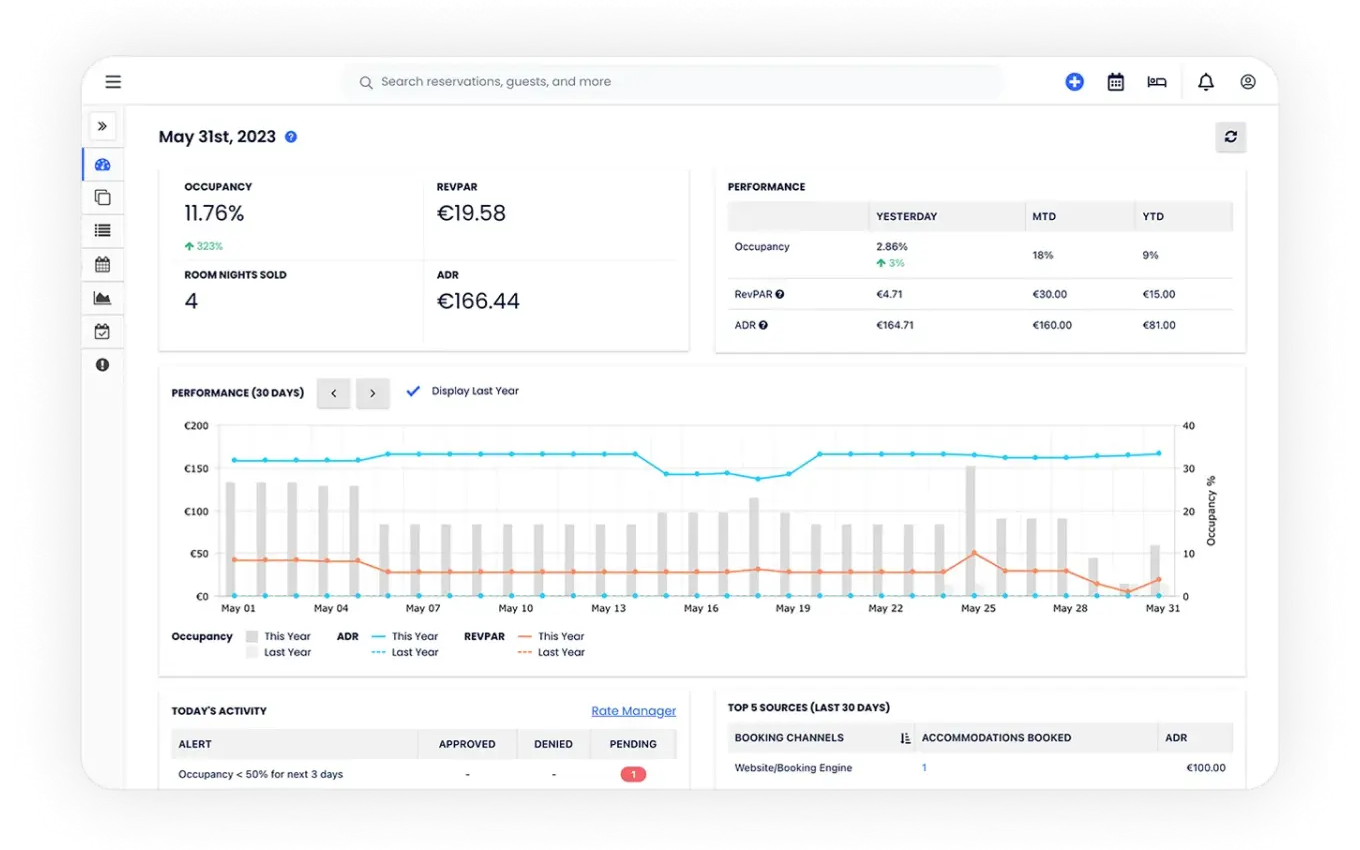Open the notifications bell

pyautogui.click(x=1206, y=82)
